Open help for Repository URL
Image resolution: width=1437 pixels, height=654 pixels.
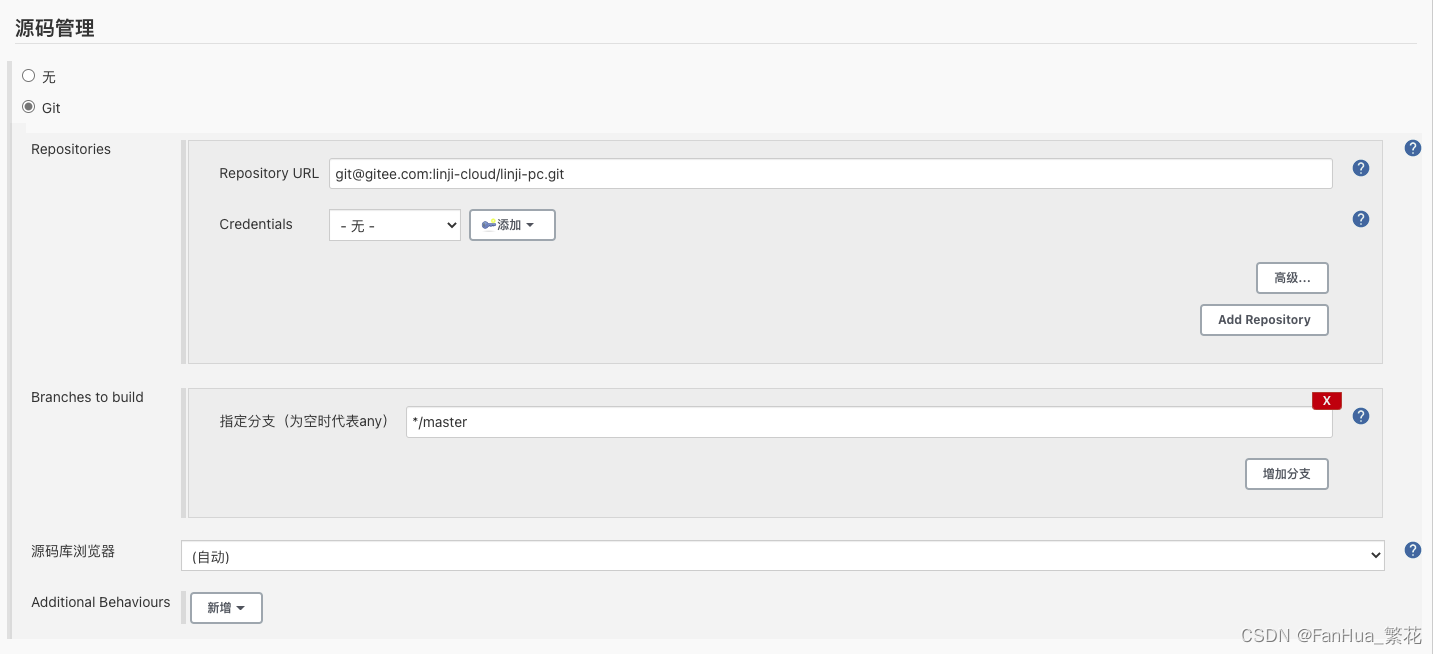pos(1360,168)
